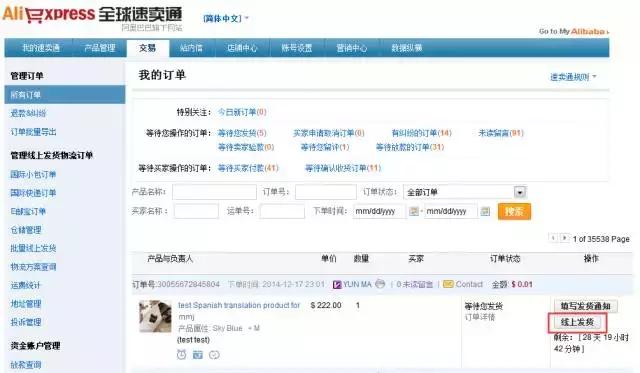Open the 0未读留言 link
Screen dimensions: 640x373
414,284
